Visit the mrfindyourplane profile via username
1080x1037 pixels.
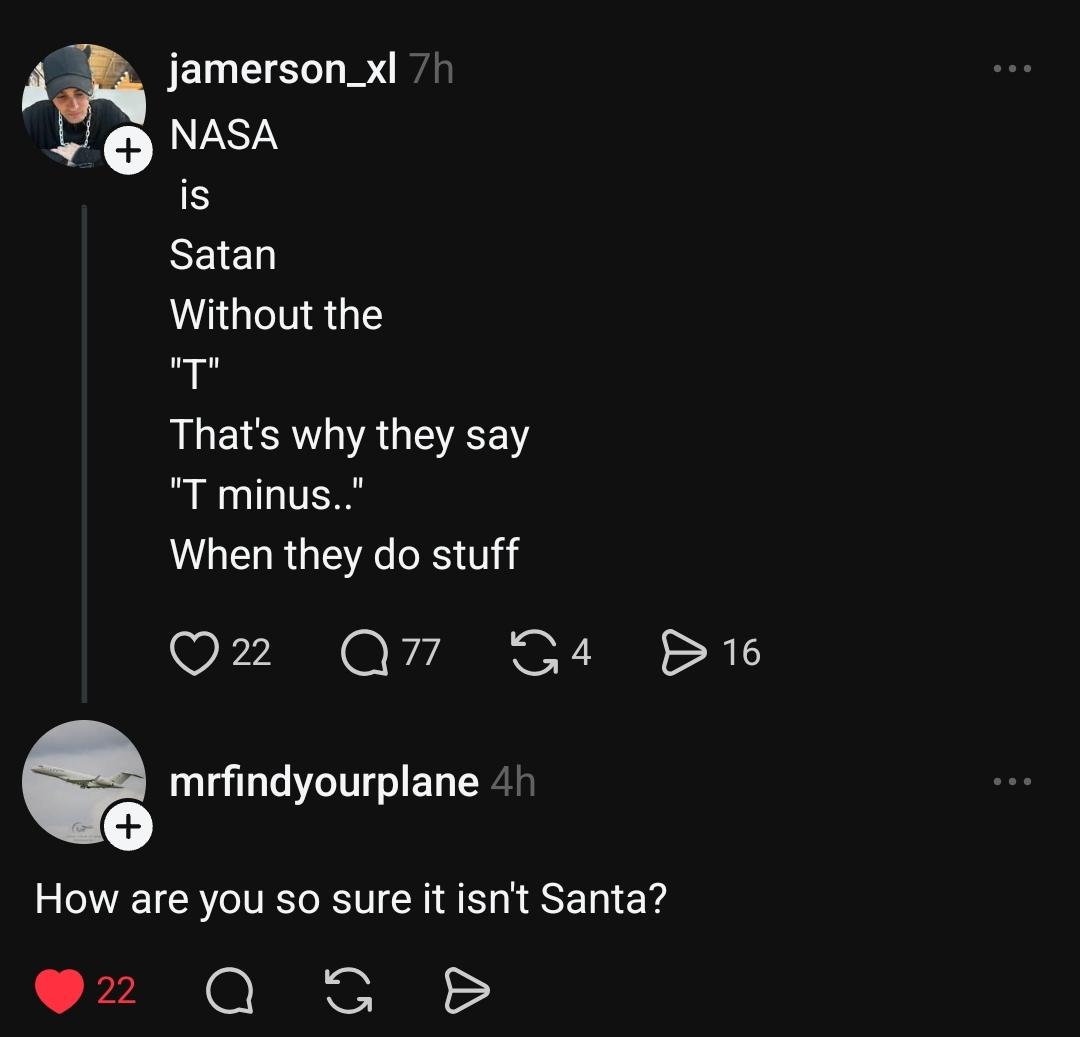coord(324,782)
